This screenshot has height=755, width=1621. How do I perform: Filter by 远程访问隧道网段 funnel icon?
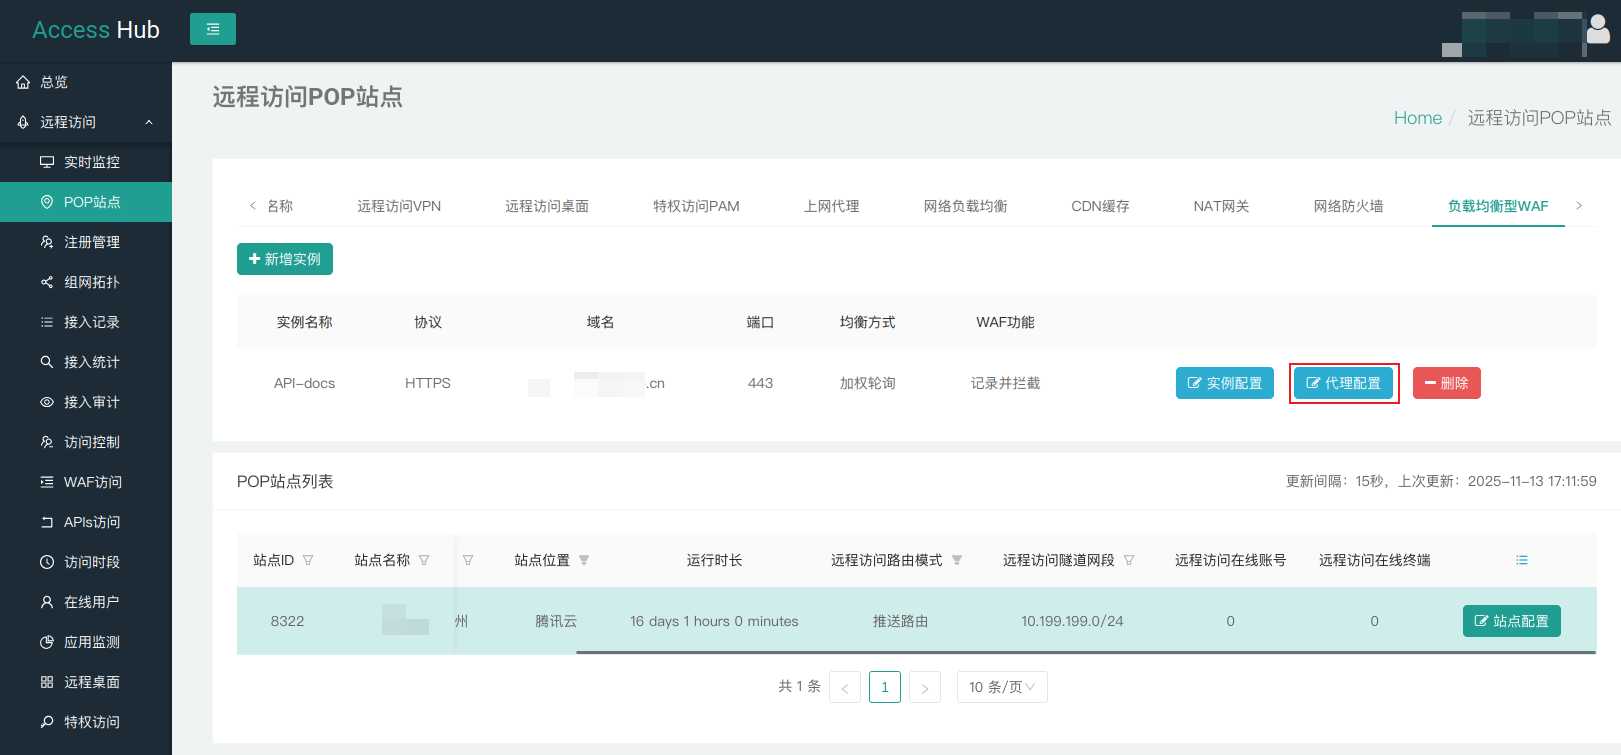pyautogui.click(x=1129, y=560)
